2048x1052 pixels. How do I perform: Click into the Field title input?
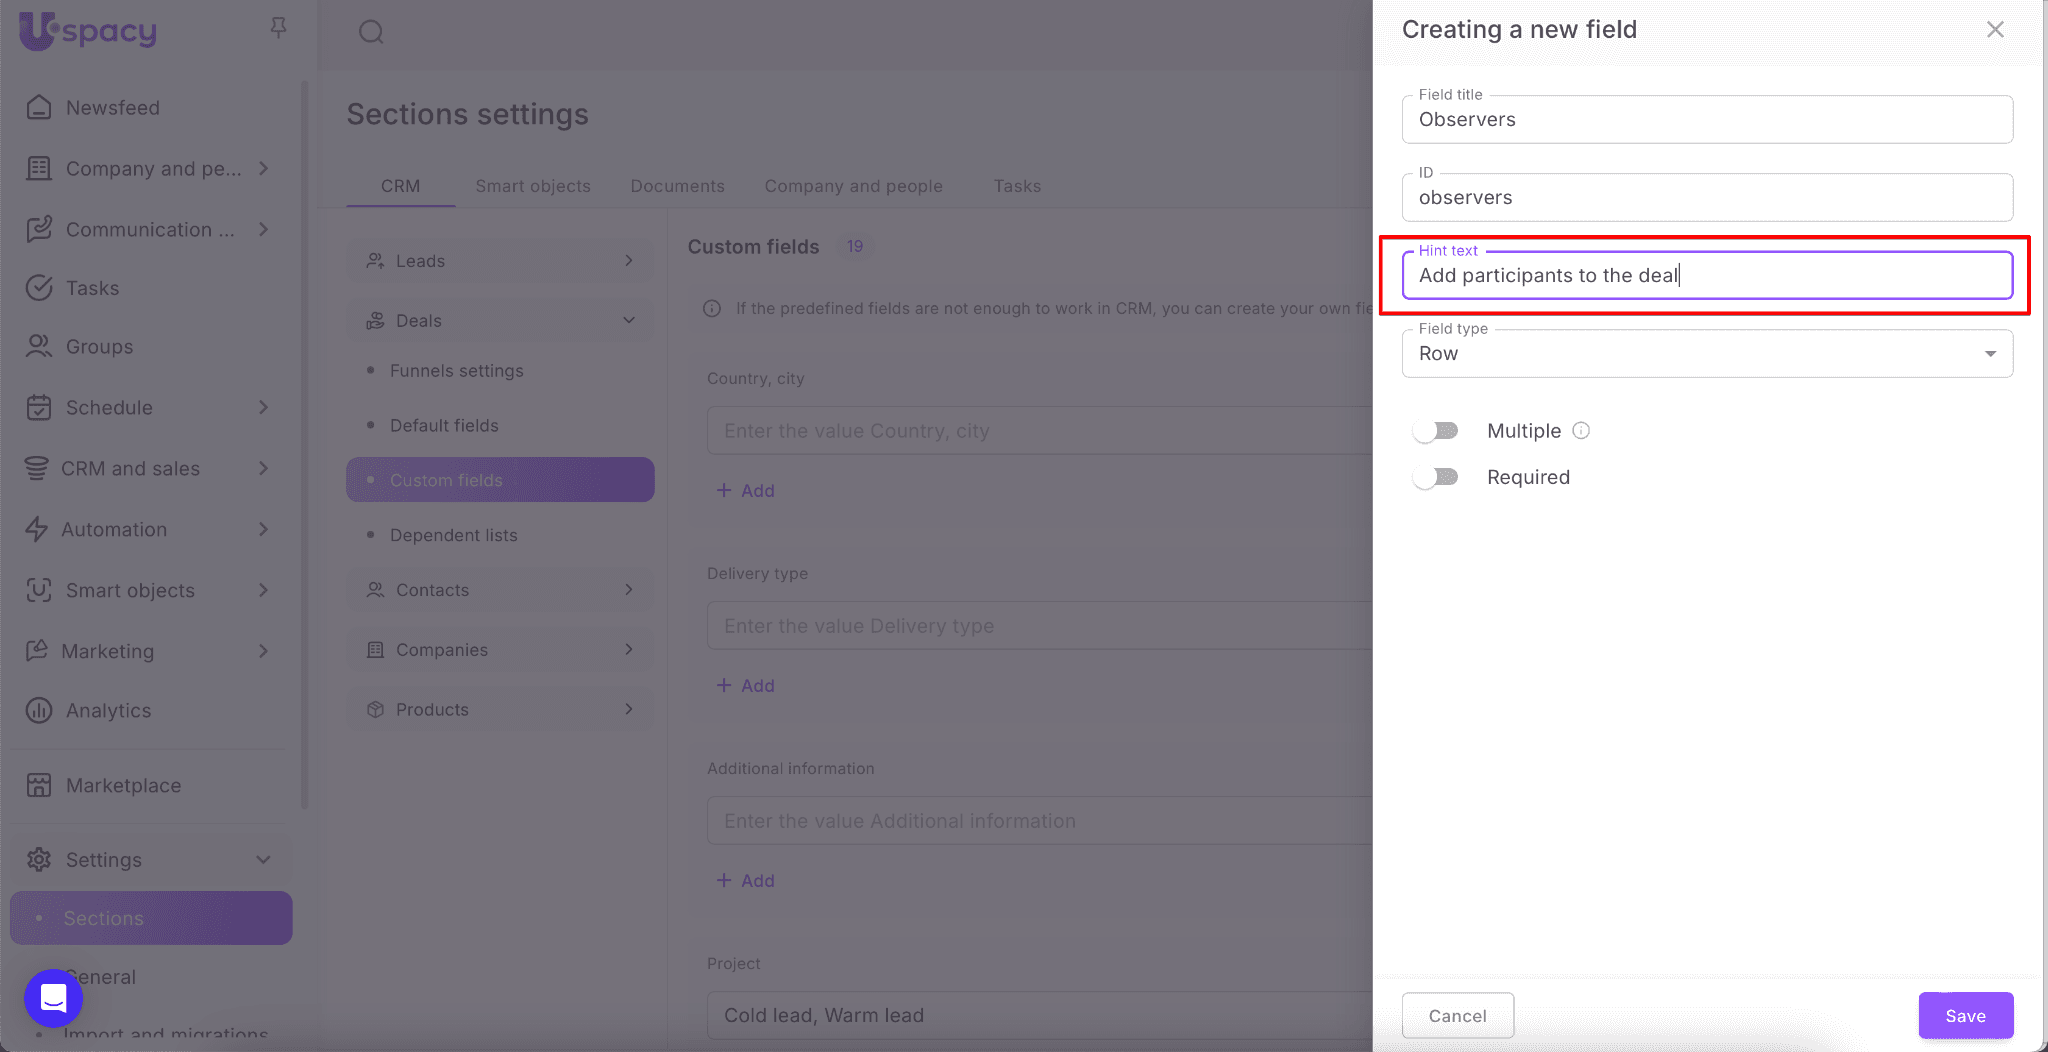(x=1707, y=120)
